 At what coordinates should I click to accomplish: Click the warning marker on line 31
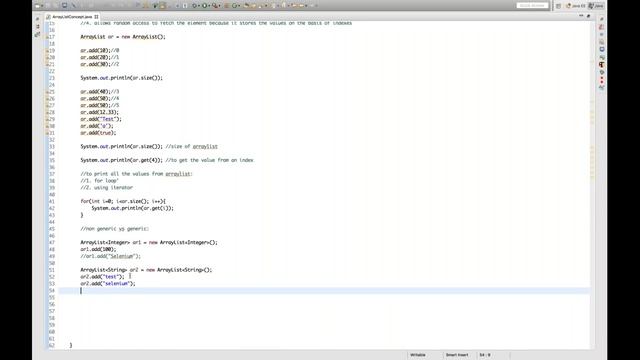(x=47, y=133)
